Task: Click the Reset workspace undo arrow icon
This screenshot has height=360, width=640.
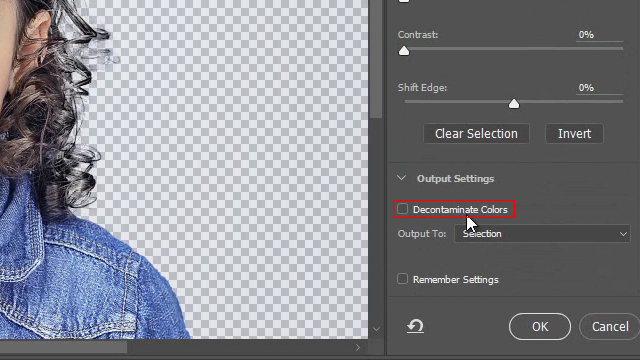Action: [x=416, y=326]
